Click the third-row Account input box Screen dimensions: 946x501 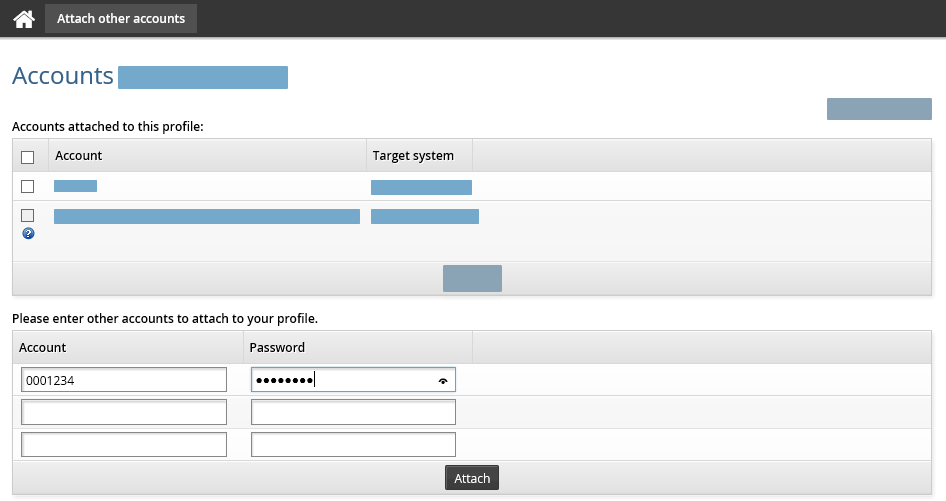[x=124, y=444]
